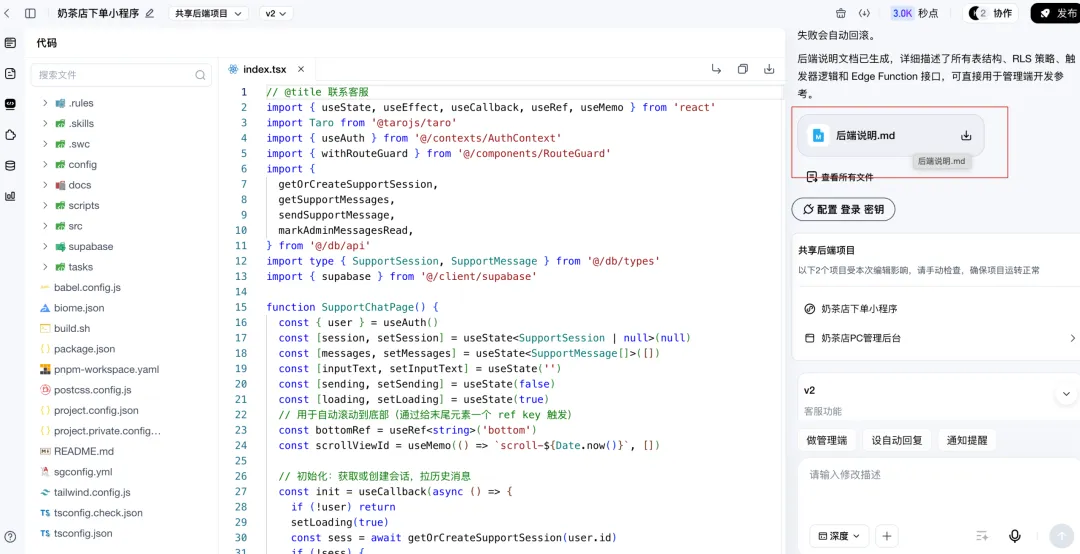Expand the docs folder
Screen dimensions: 1080x554
45,185
